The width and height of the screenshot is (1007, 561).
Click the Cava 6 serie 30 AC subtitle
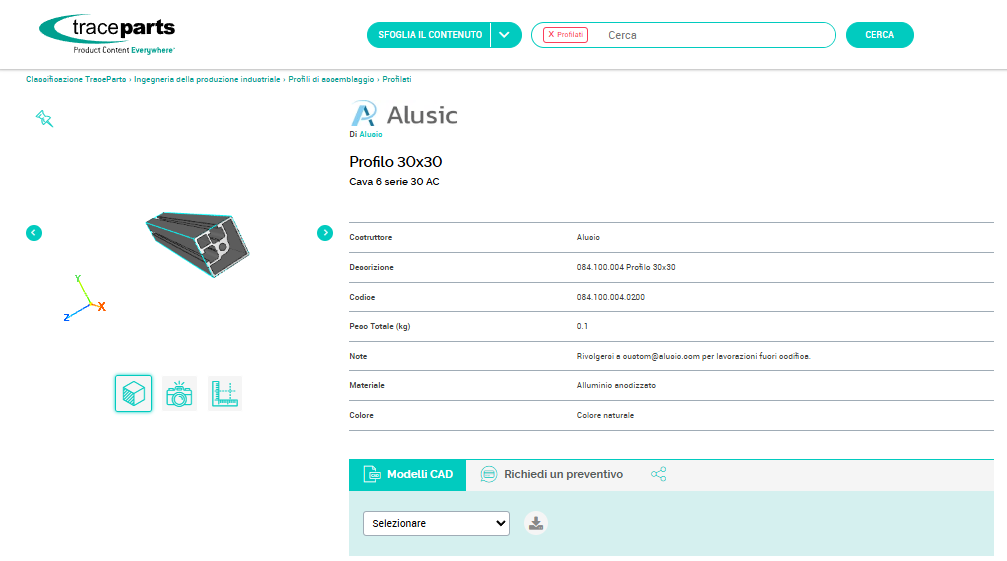tap(394, 182)
